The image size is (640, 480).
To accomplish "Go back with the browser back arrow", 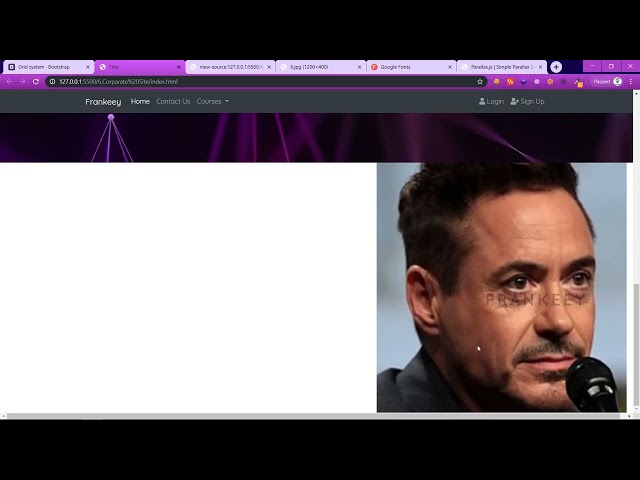I will point(9,82).
